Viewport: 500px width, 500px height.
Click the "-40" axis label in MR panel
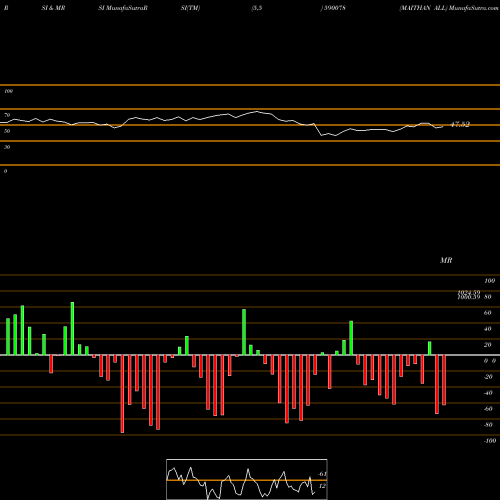[x=488, y=393]
